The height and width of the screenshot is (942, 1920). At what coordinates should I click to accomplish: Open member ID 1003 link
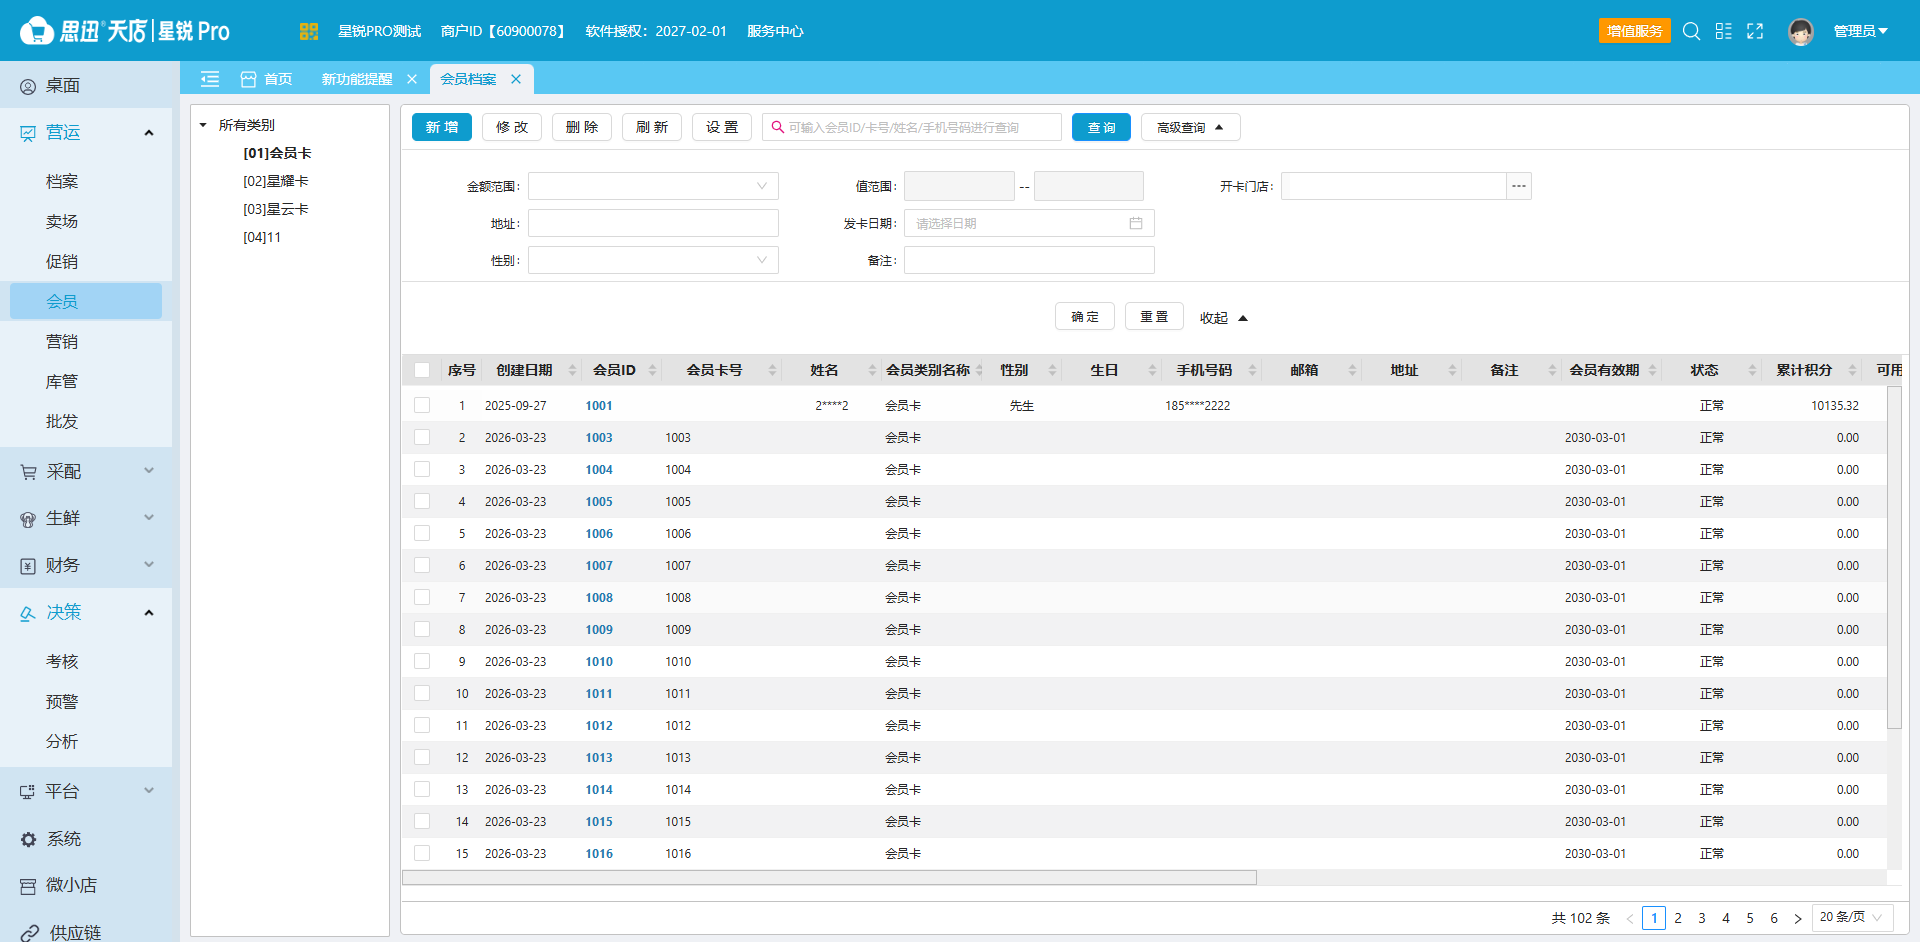click(599, 437)
